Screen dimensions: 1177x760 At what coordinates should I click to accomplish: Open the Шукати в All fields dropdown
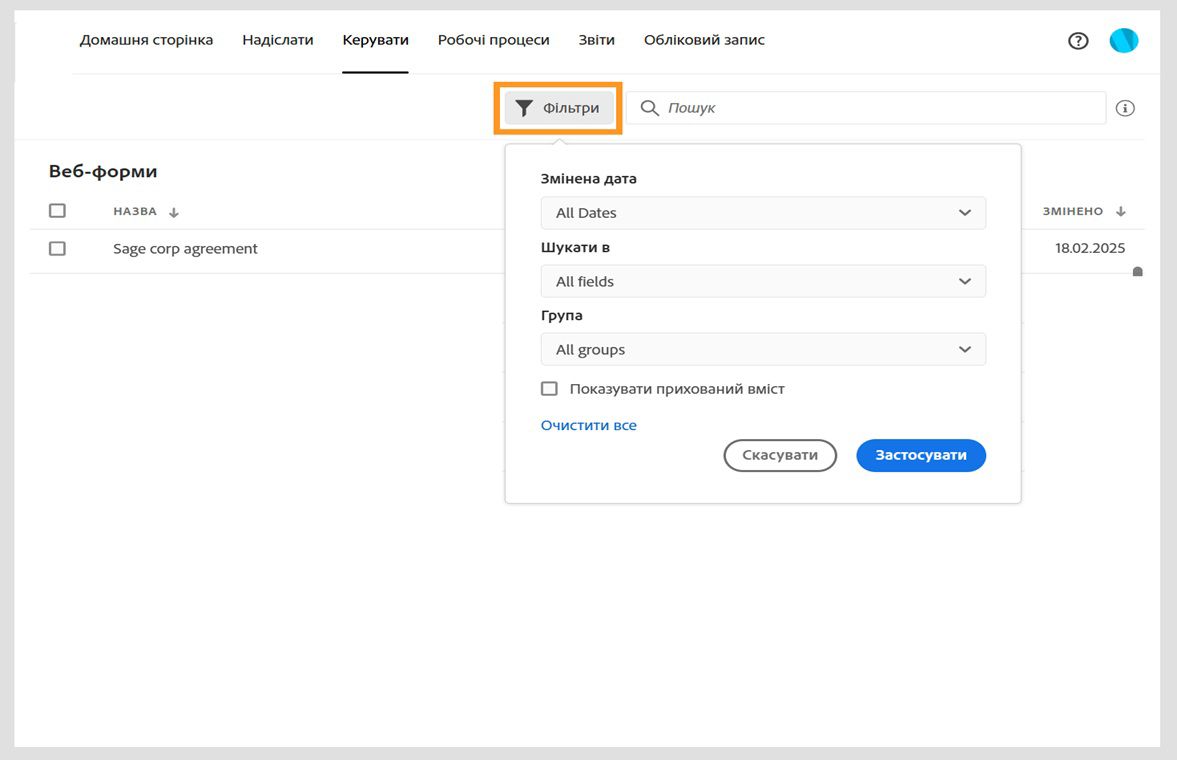pos(763,281)
